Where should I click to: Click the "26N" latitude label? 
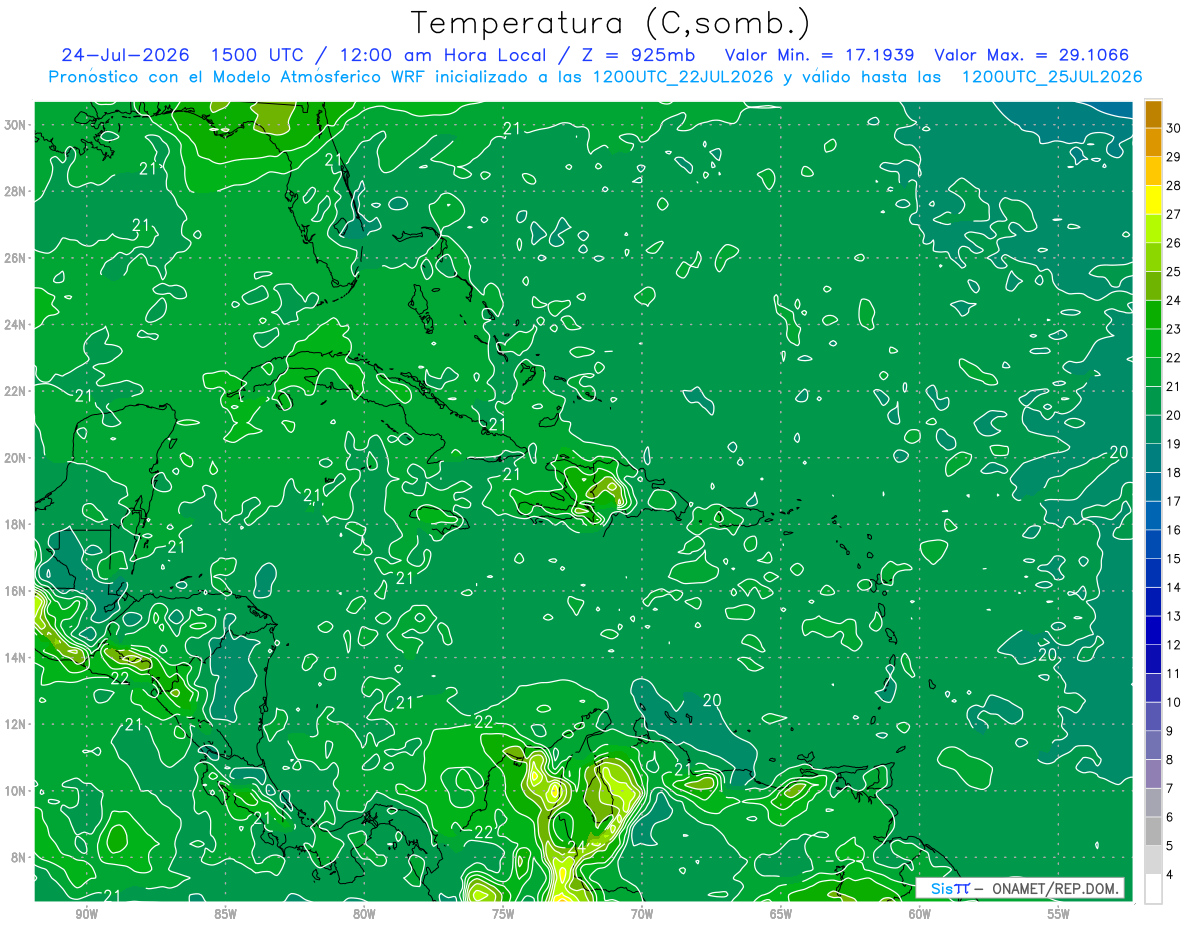click(x=15, y=258)
